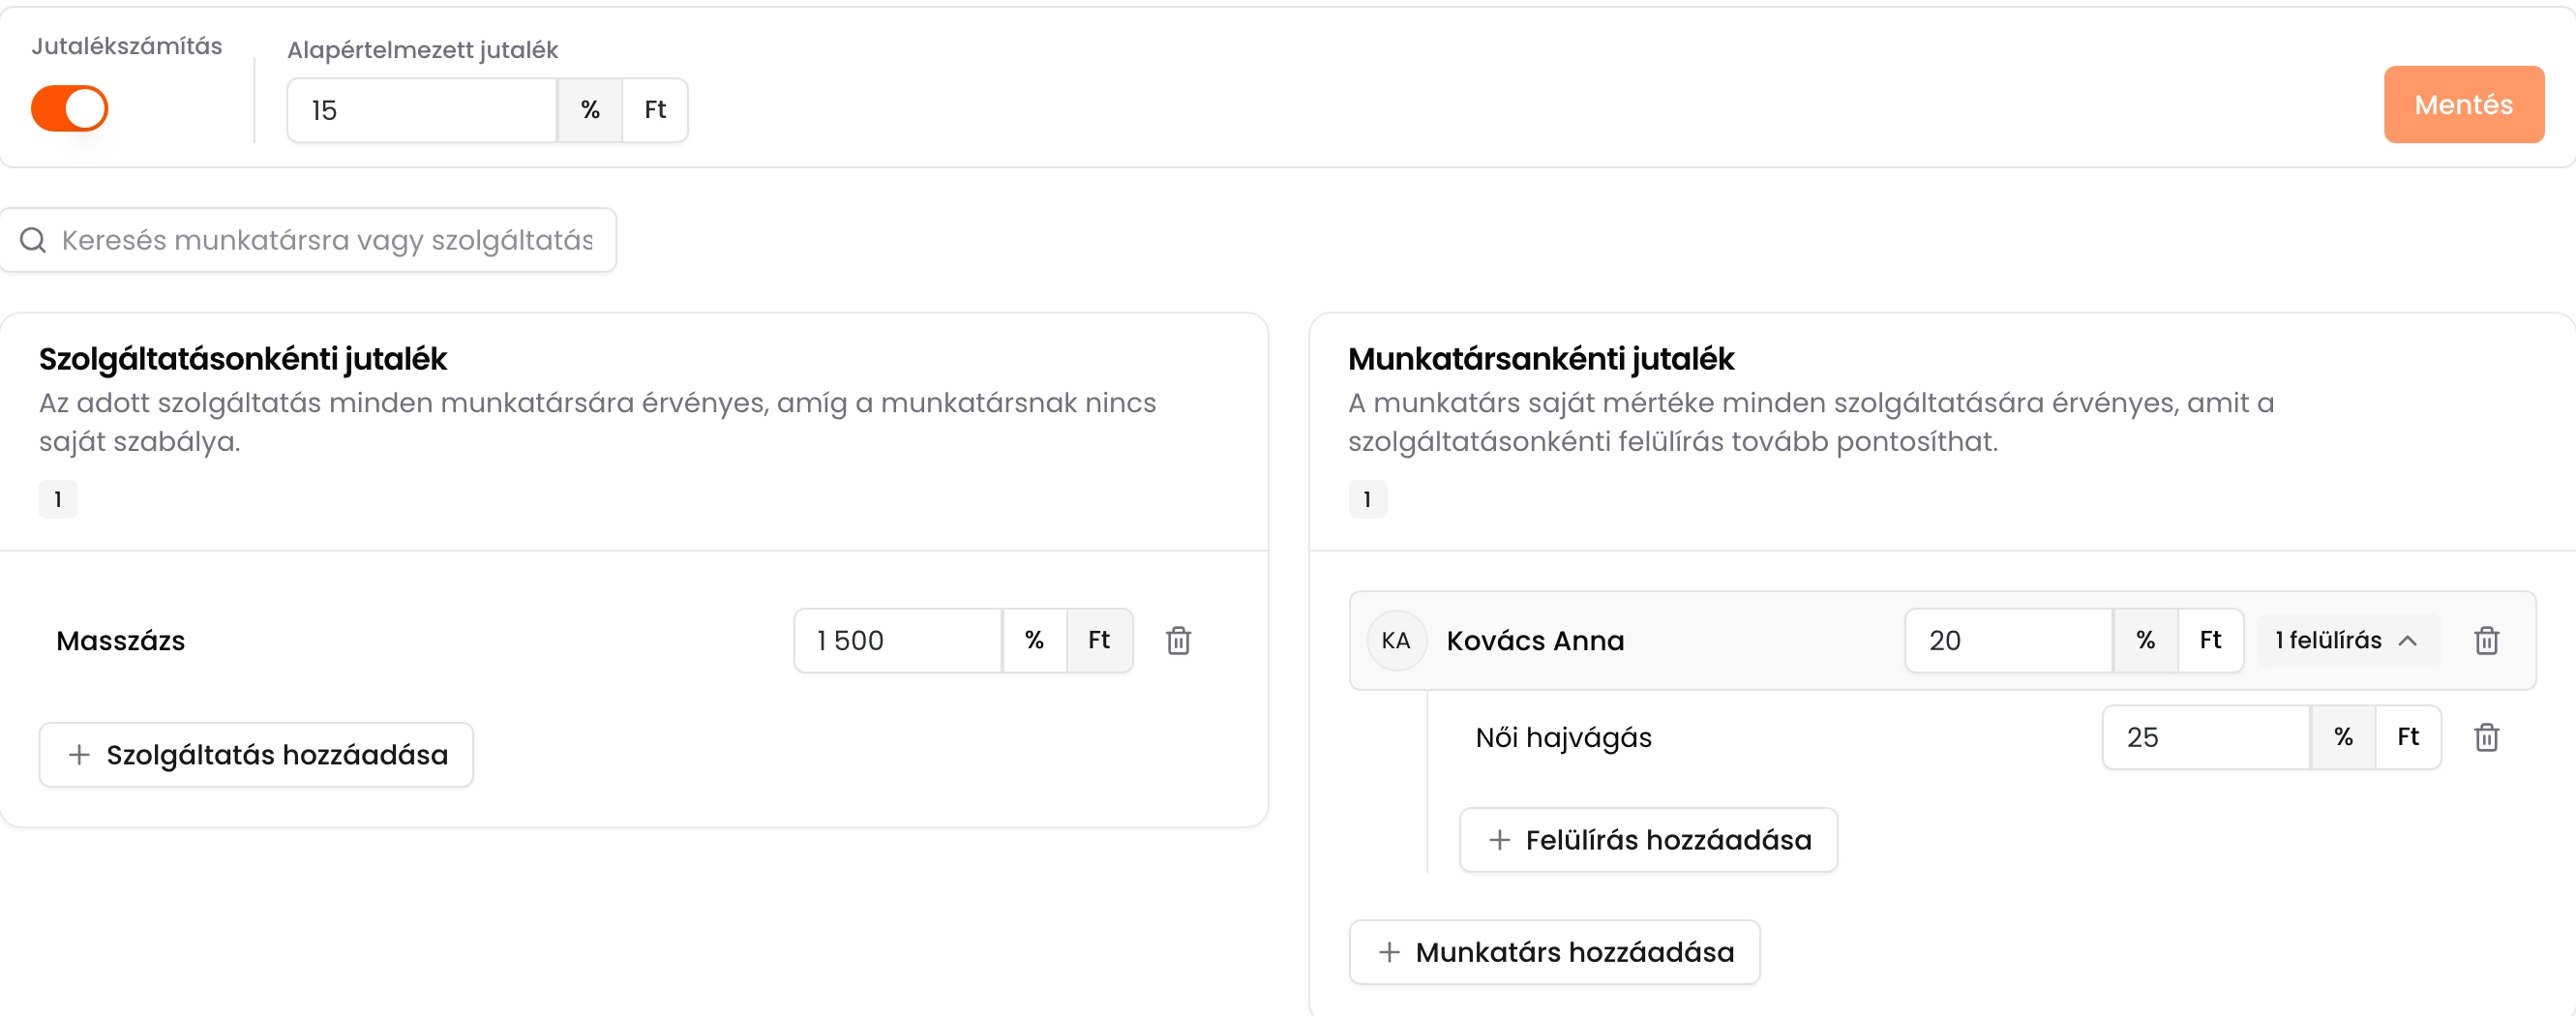This screenshot has width=2576, height=1016.
Task: Edit the default commission value field
Action: pos(422,110)
